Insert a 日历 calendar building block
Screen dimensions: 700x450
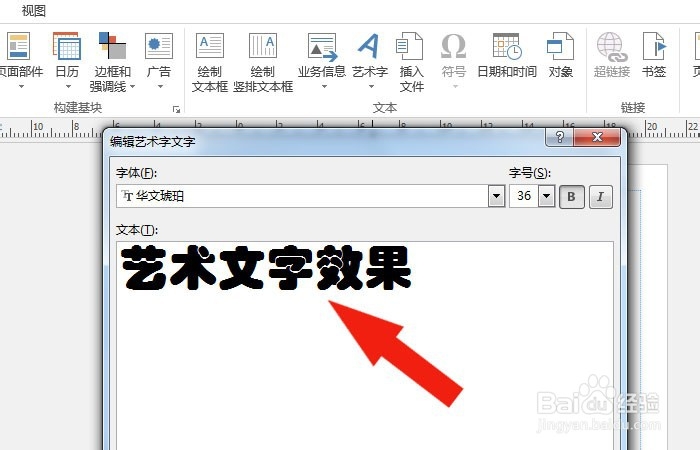click(67, 60)
